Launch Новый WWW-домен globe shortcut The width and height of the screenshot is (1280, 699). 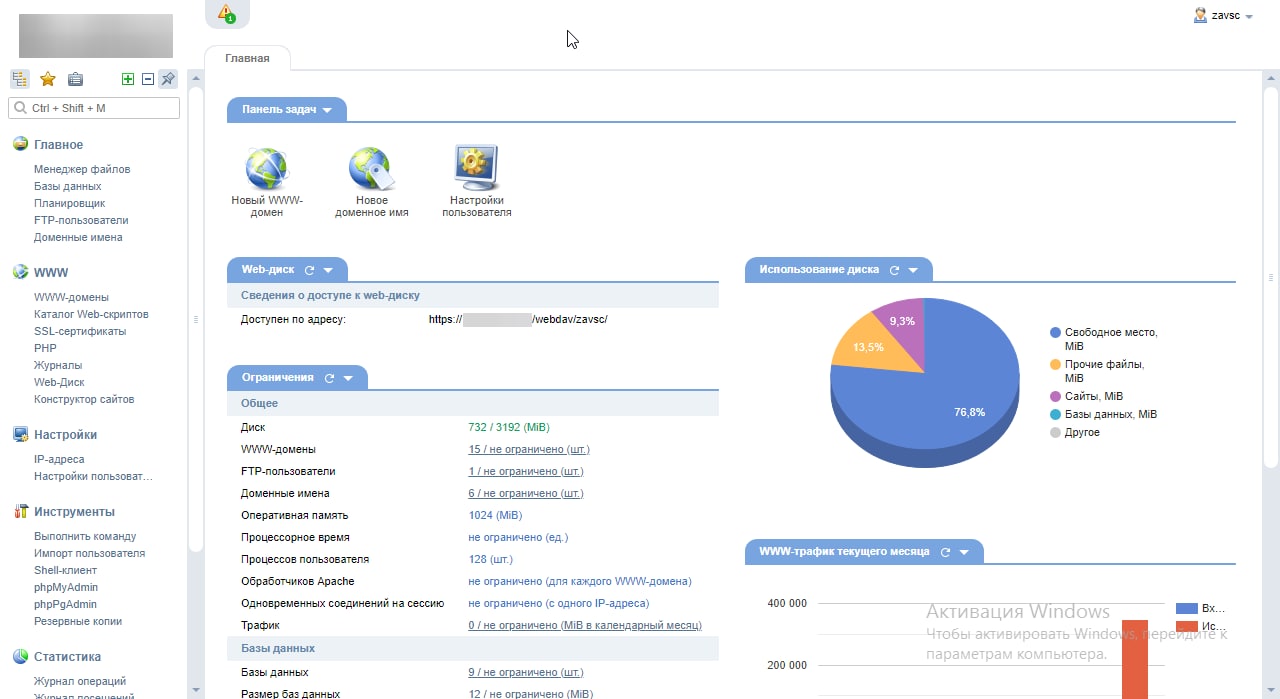[x=267, y=168]
